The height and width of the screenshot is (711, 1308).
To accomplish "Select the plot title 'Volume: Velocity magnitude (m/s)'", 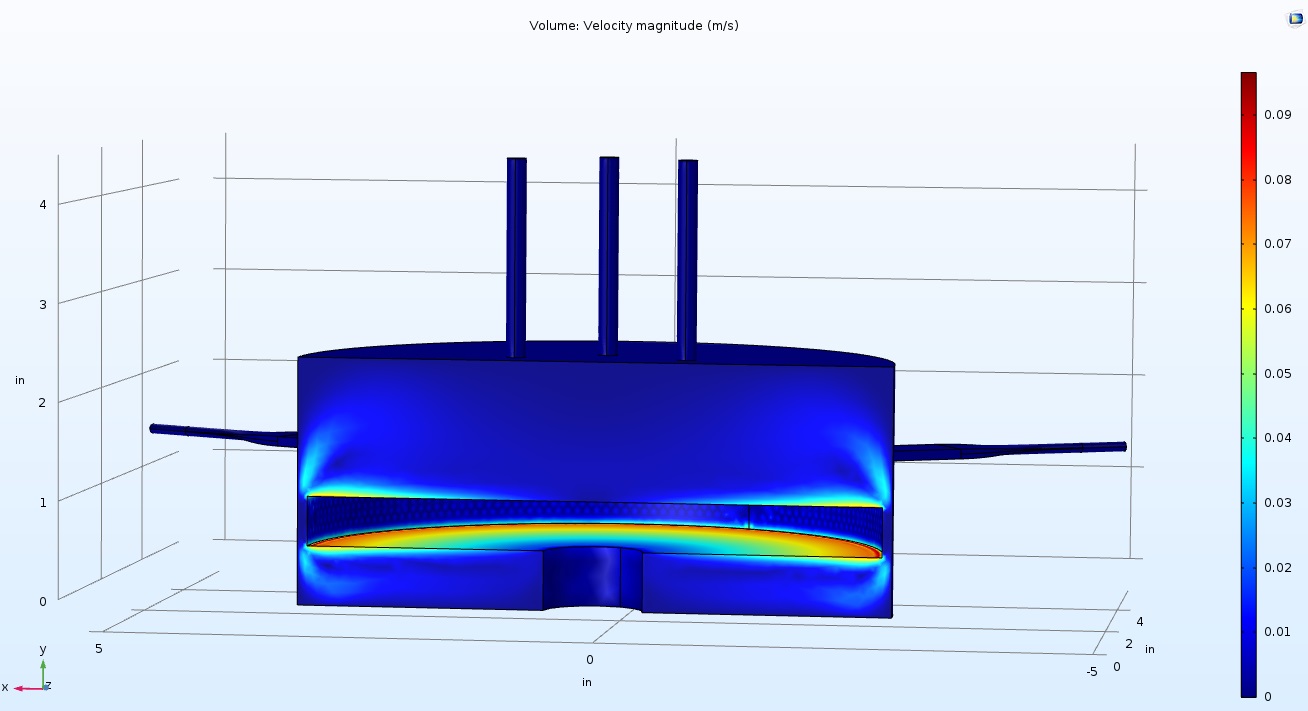I will point(634,25).
